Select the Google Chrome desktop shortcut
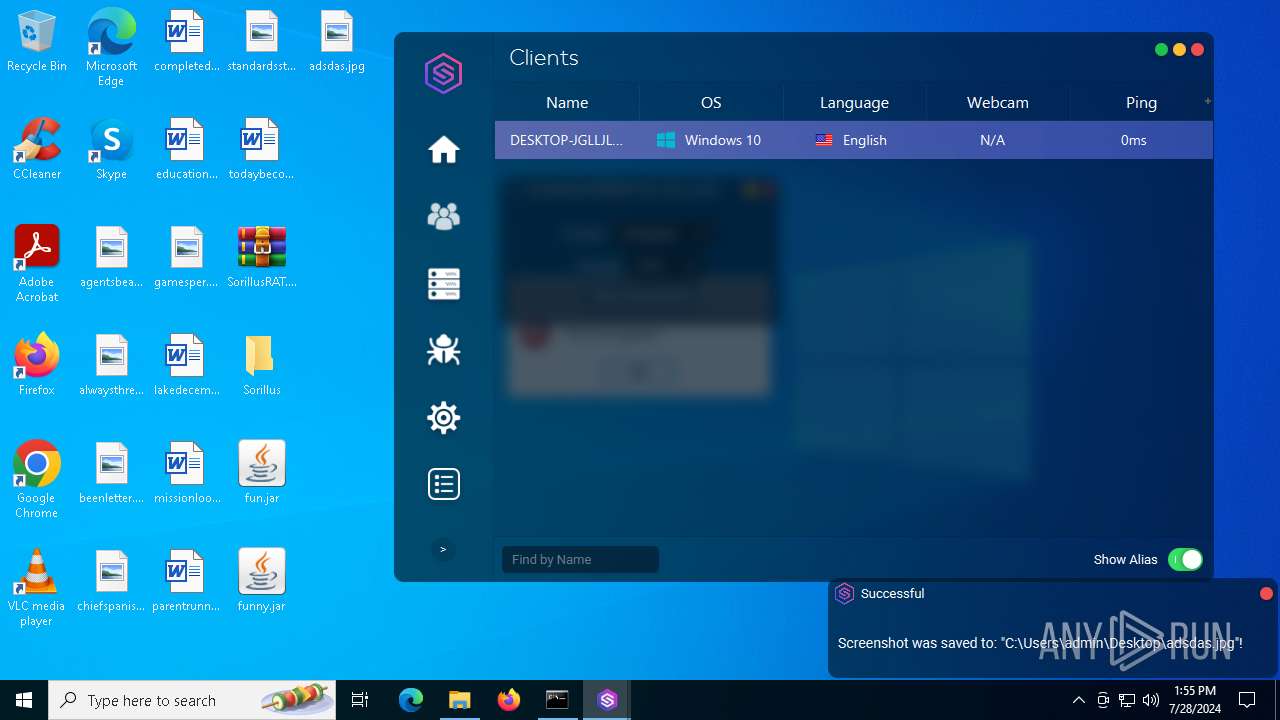The width and height of the screenshot is (1280, 720). (37, 480)
